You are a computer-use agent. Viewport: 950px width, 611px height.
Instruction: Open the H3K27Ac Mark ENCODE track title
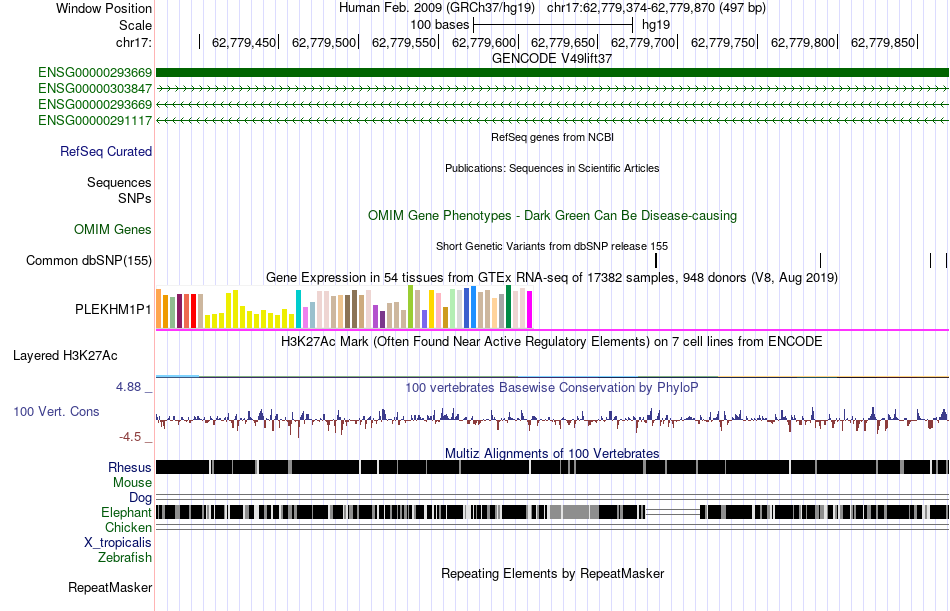552,342
